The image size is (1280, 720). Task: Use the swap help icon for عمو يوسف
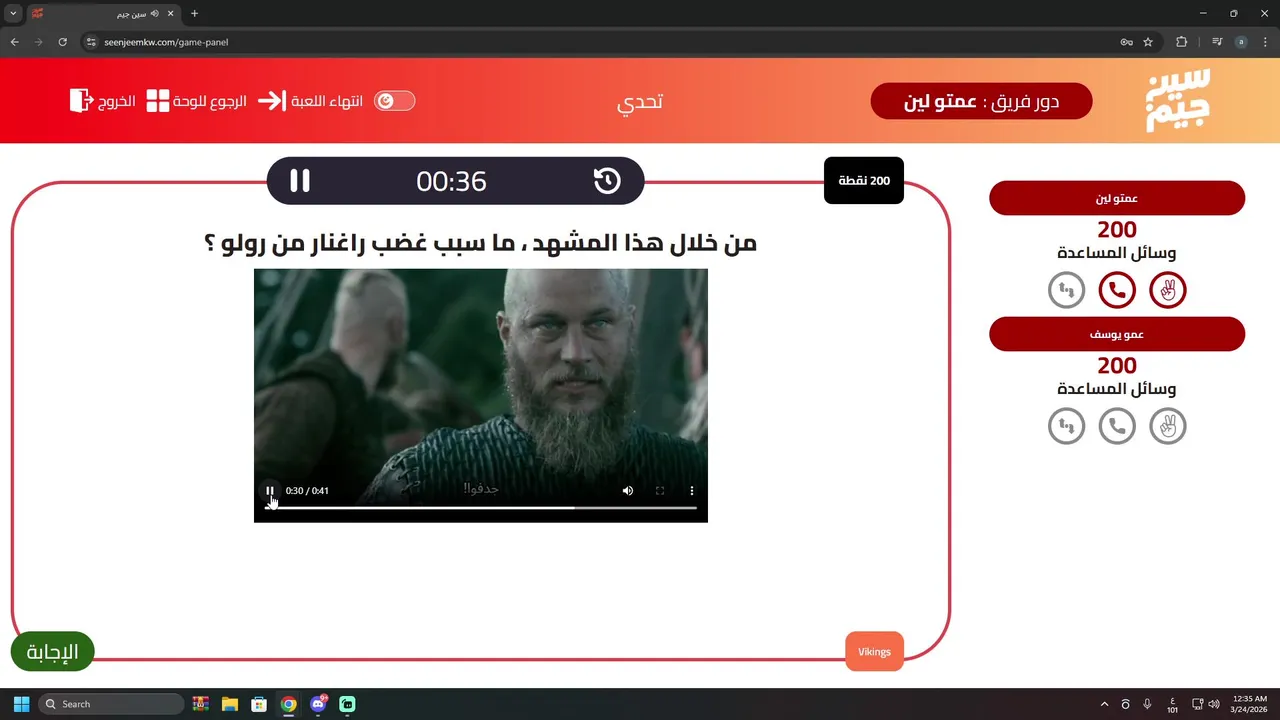(x=1066, y=427)
